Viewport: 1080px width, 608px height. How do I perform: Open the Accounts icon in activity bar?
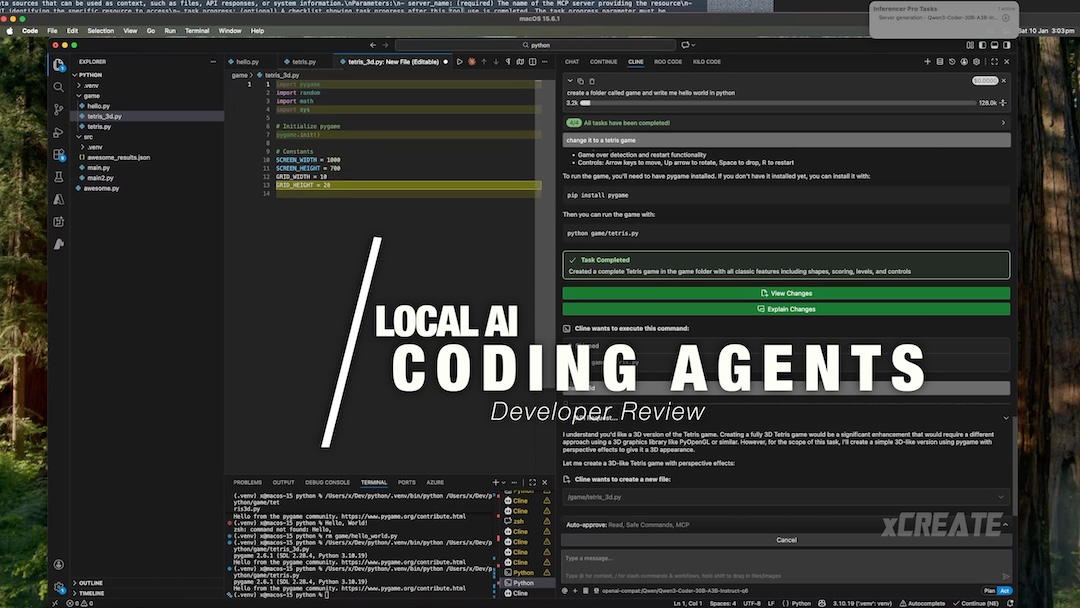coord(59,564)
